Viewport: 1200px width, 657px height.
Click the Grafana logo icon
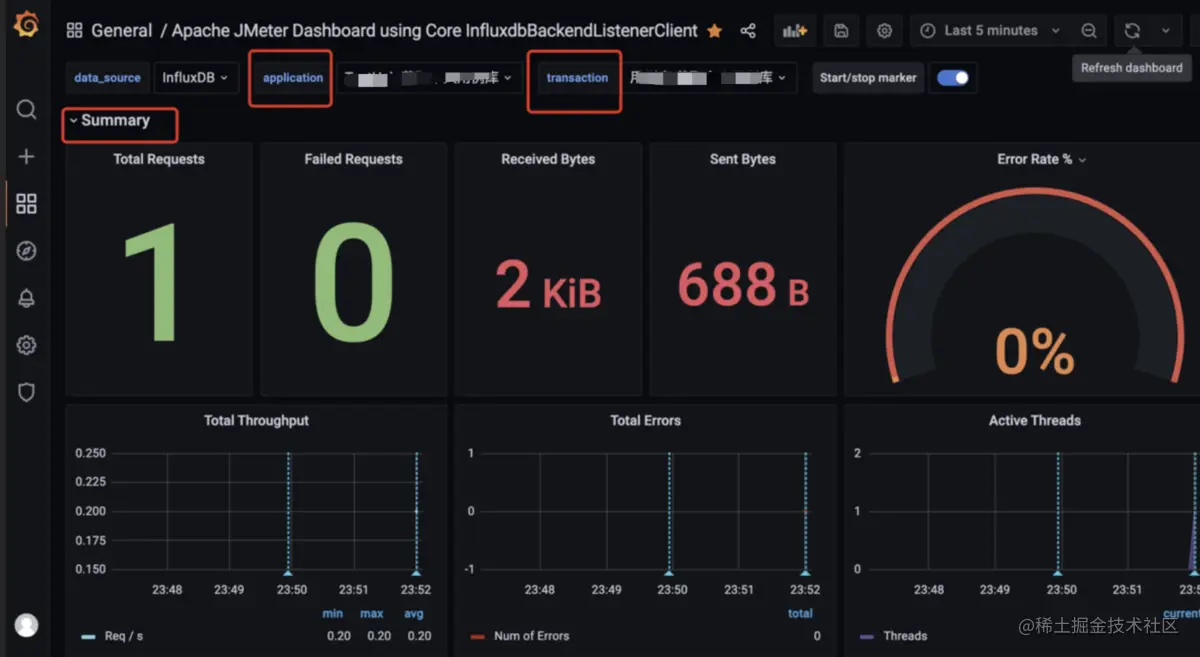tap(27, 25)
